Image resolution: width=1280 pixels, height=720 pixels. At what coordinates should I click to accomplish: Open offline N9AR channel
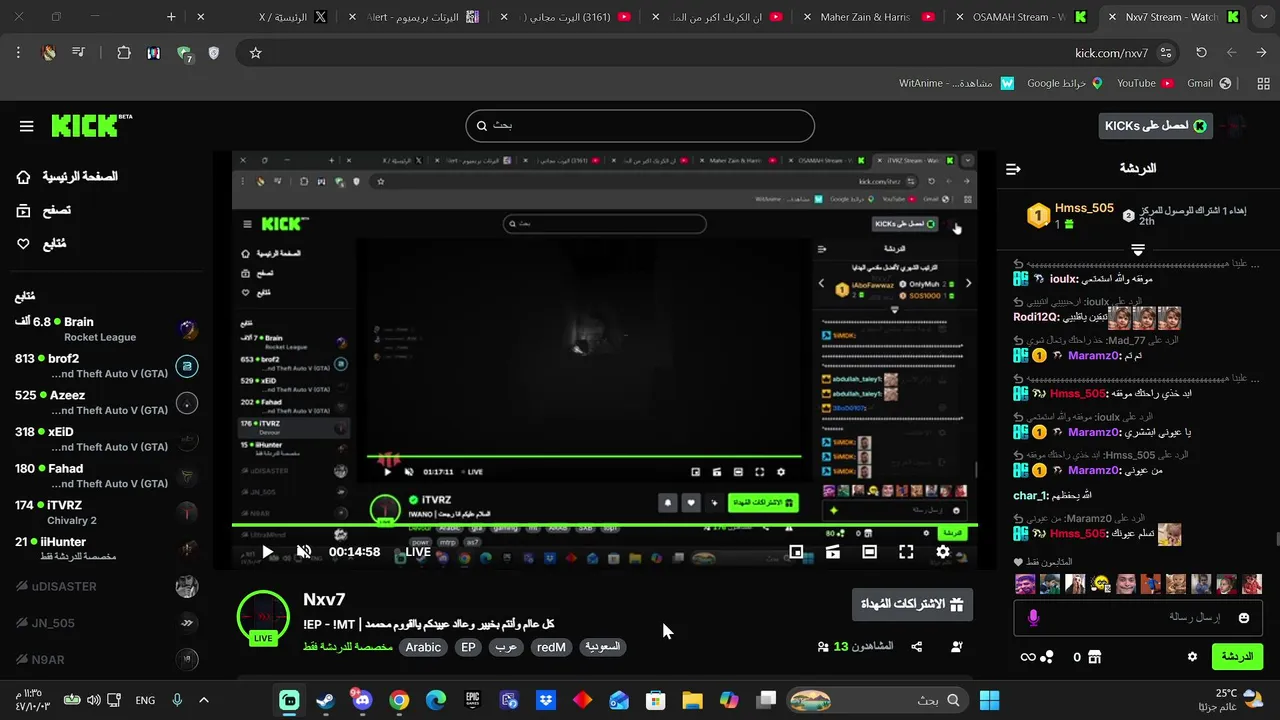105,659
